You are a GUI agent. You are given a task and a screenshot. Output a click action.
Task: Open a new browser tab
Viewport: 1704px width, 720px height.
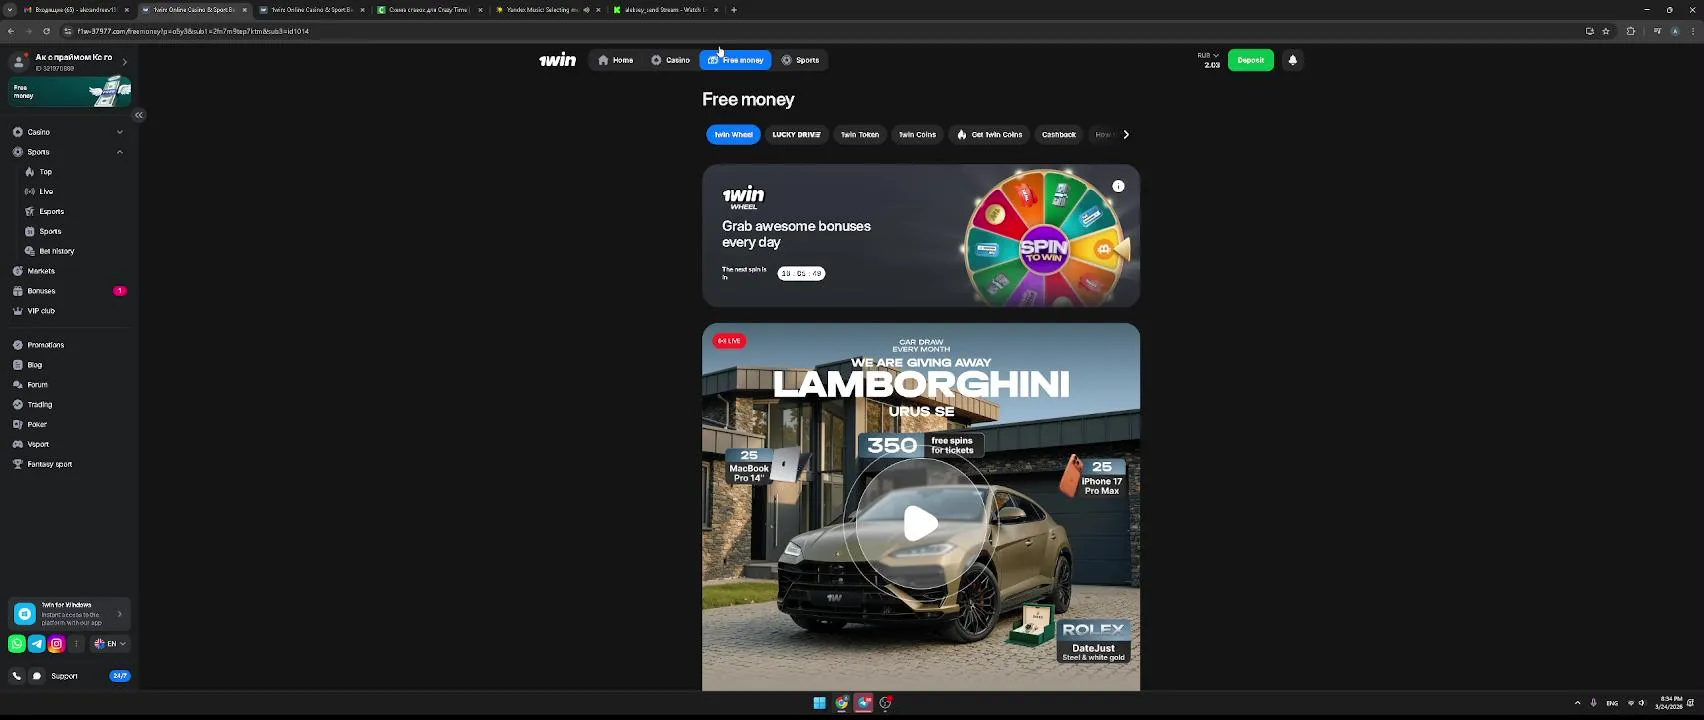click(734, 10)
